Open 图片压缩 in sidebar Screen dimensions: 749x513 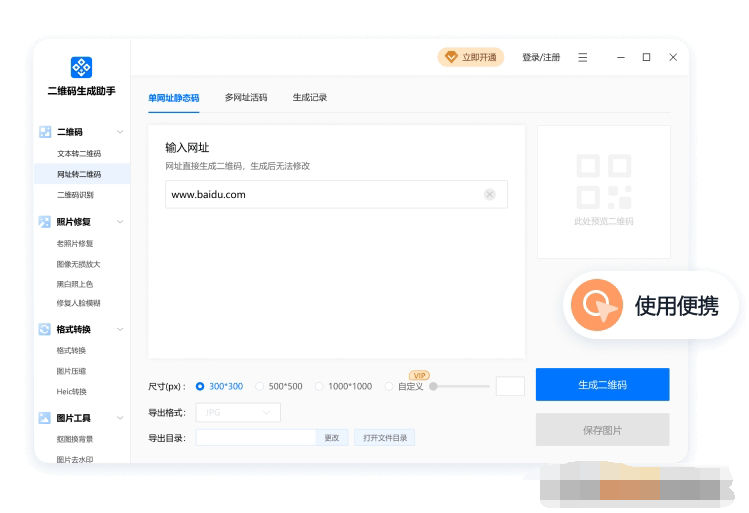[71, 371]
